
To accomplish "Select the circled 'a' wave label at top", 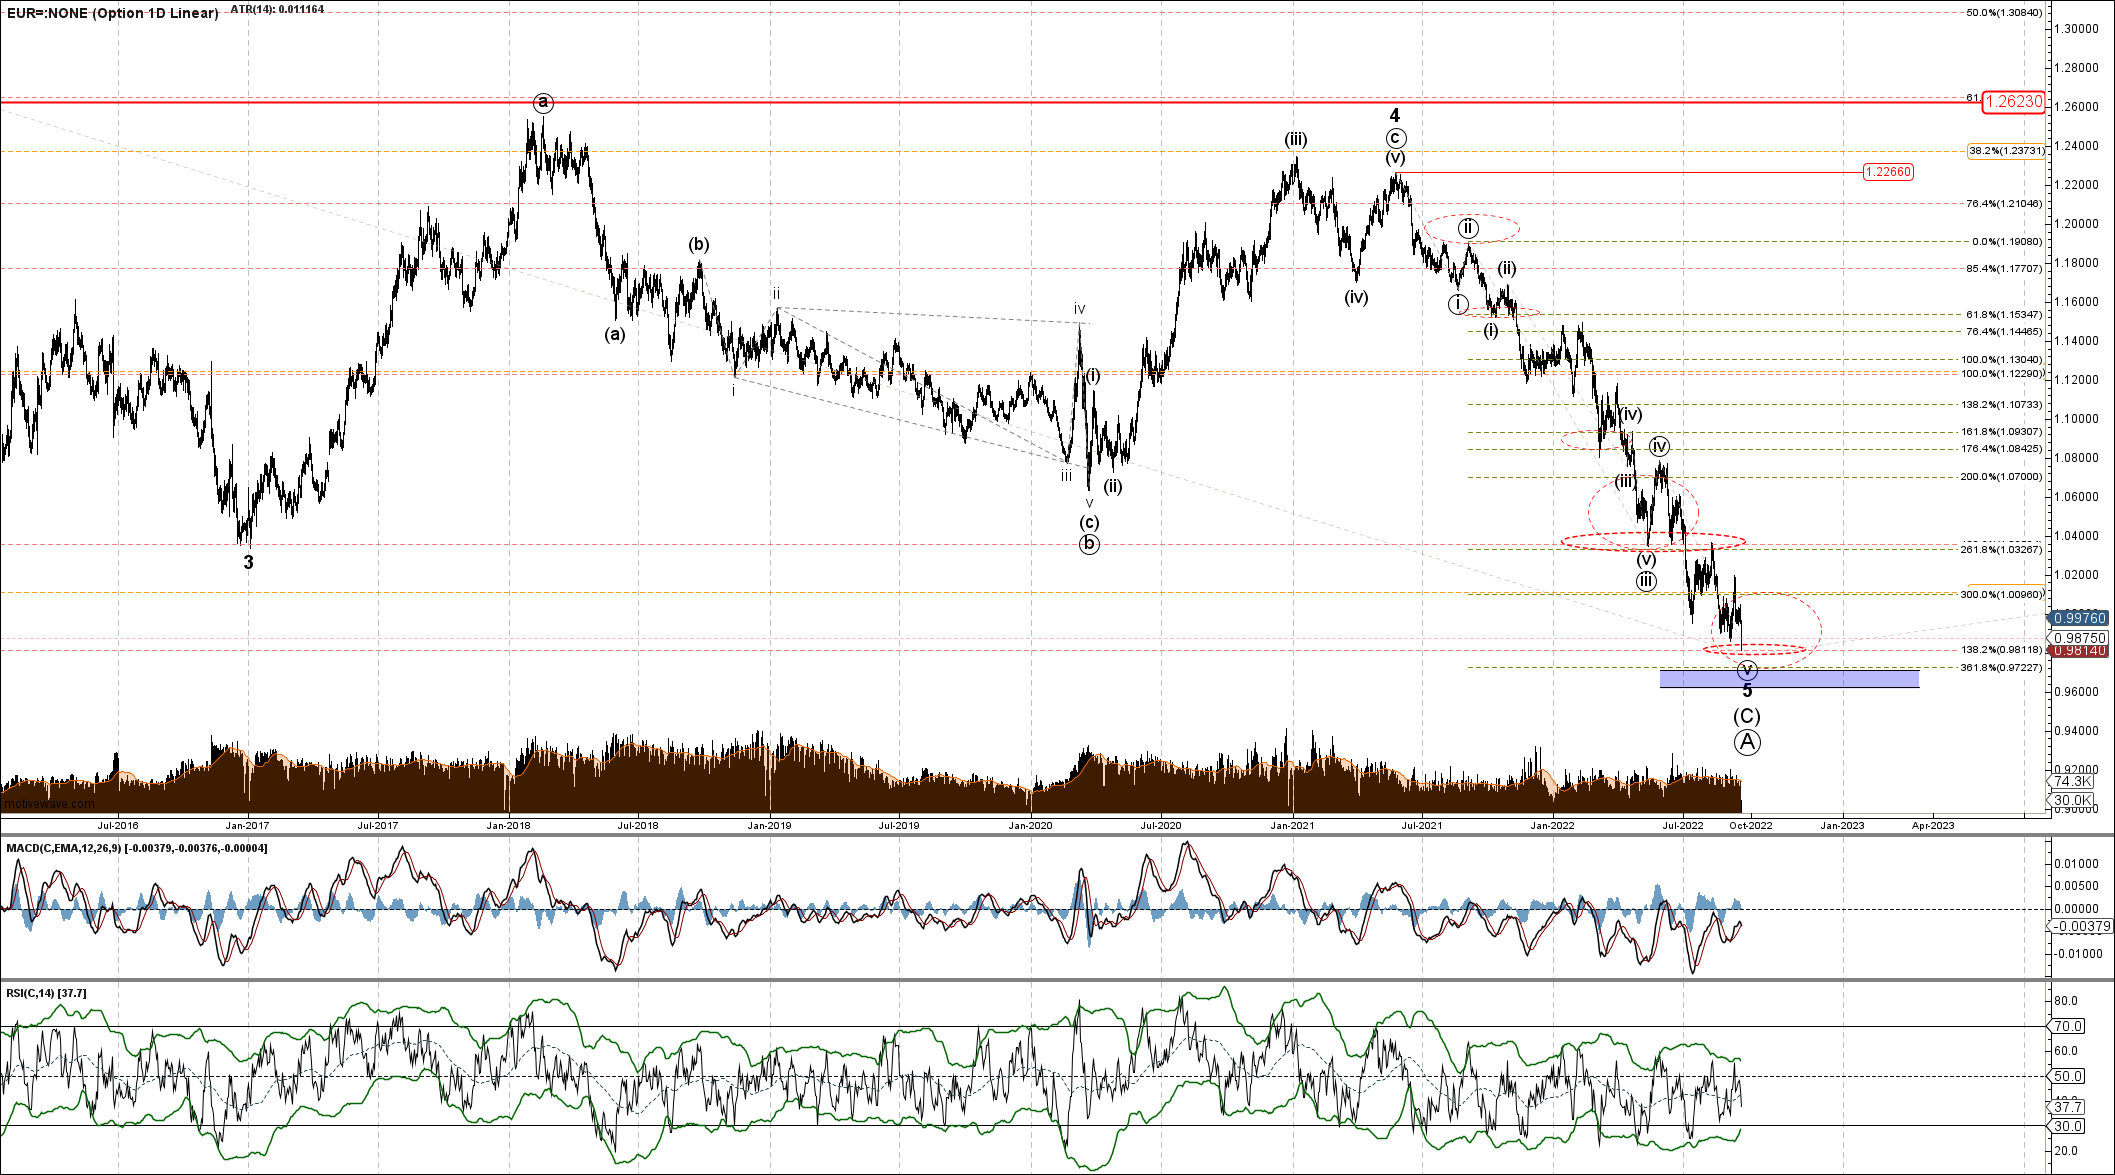I will pos(542,102).
